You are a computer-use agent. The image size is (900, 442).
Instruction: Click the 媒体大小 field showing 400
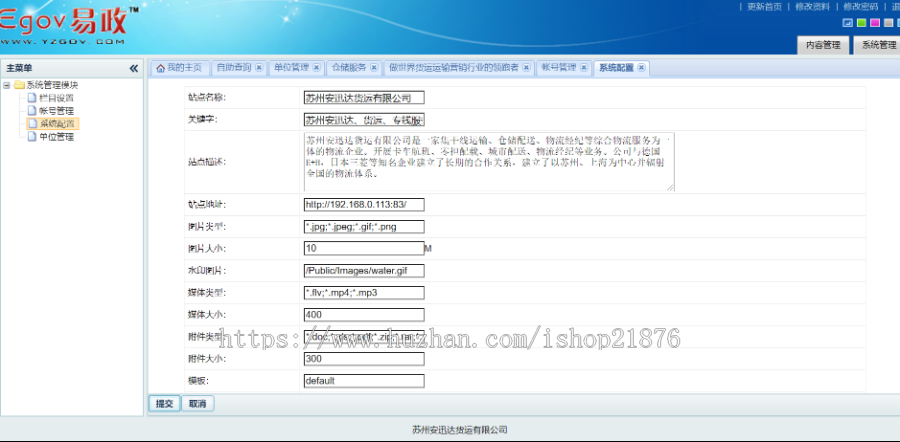click(364, 315)
